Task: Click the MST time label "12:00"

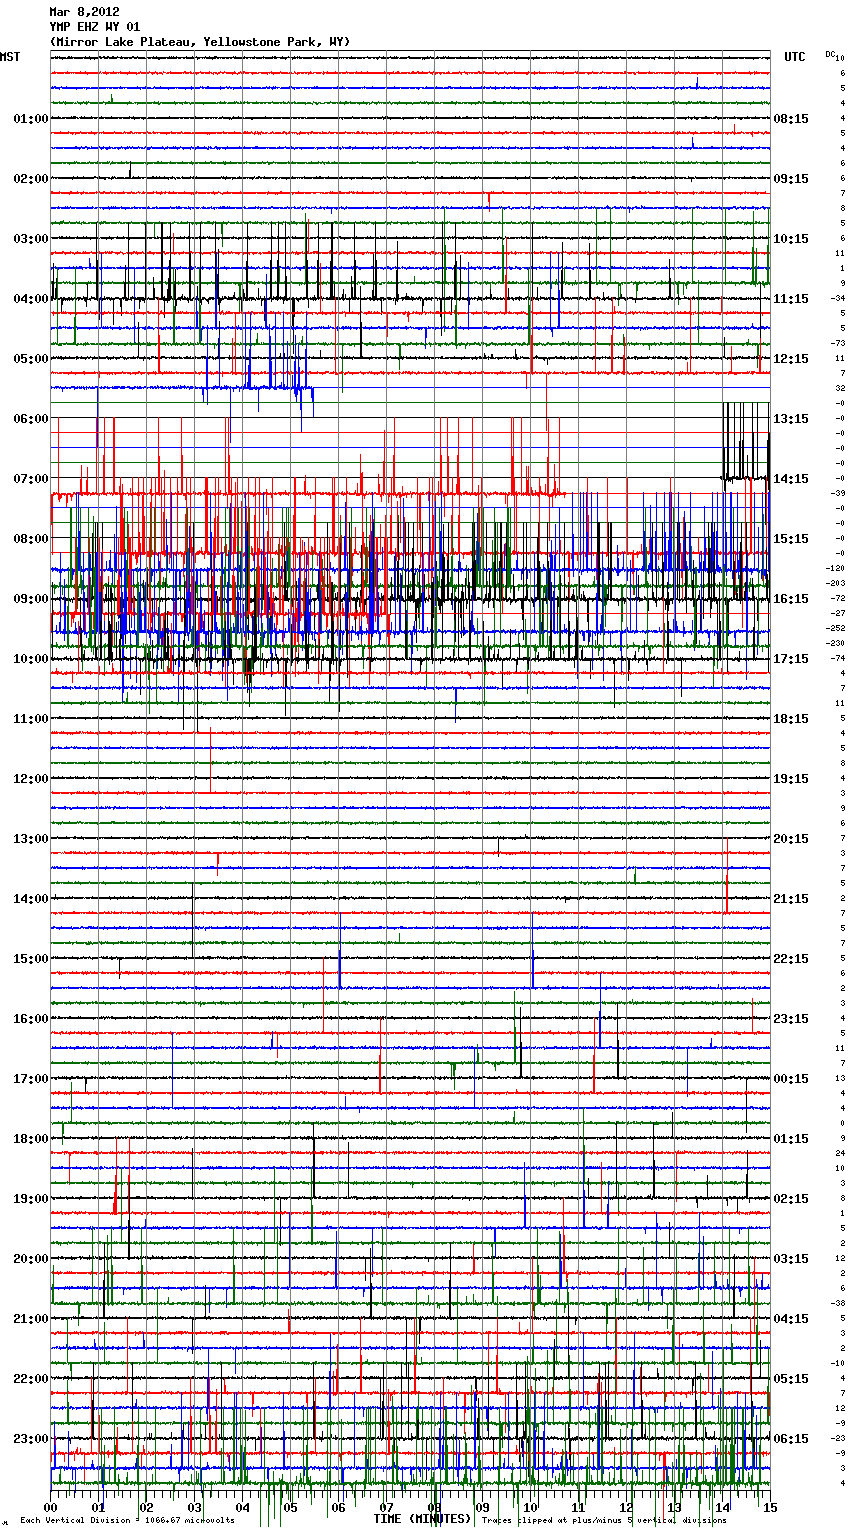Action: (31, 779)
